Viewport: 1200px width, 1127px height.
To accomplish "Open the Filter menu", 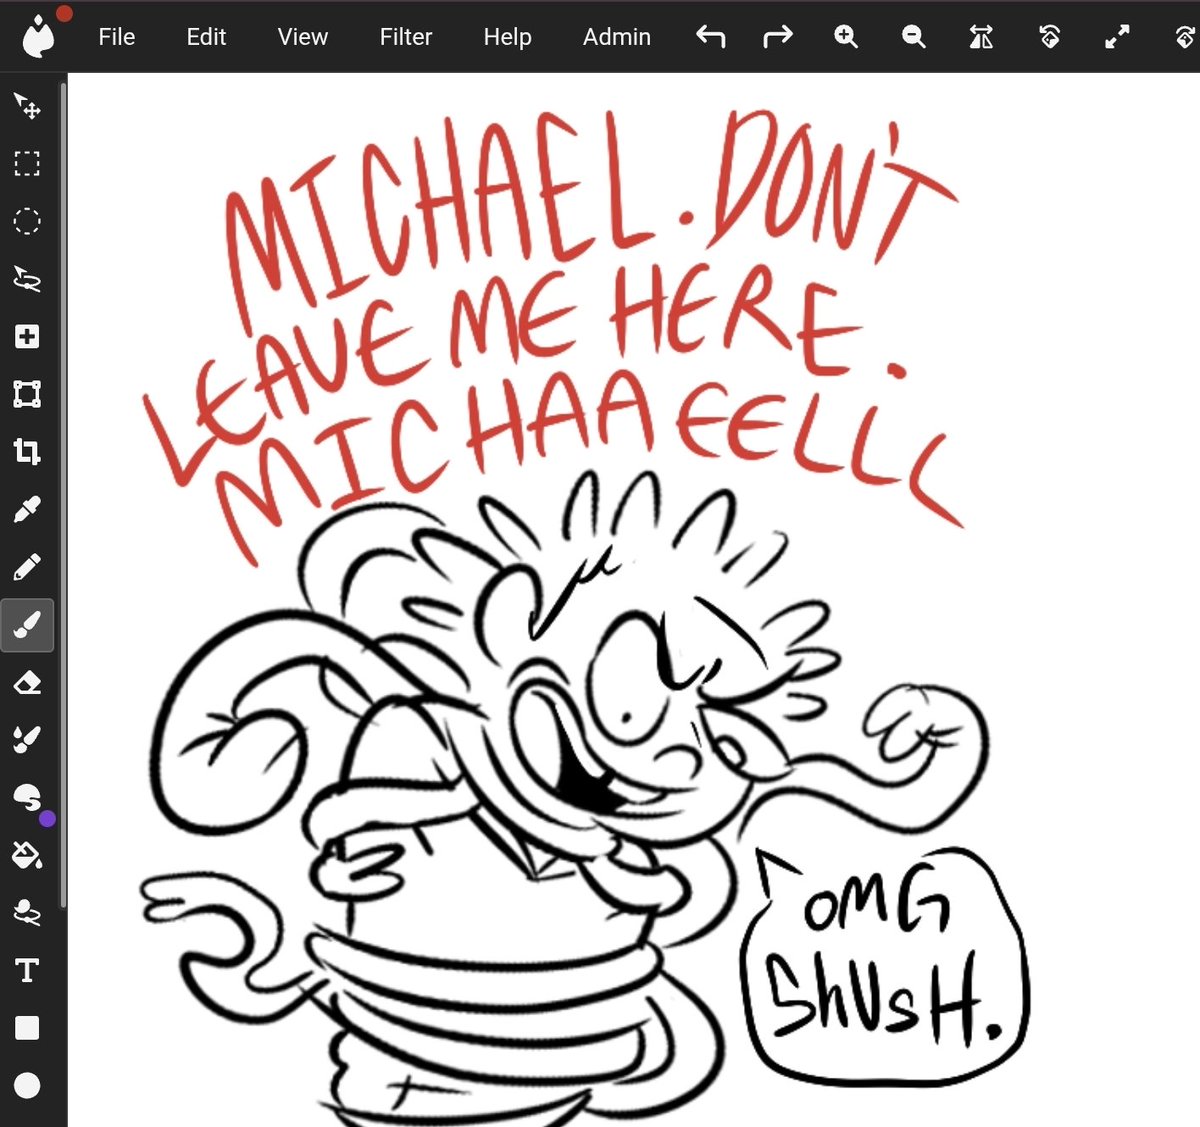I will click(x=405, y=37).
